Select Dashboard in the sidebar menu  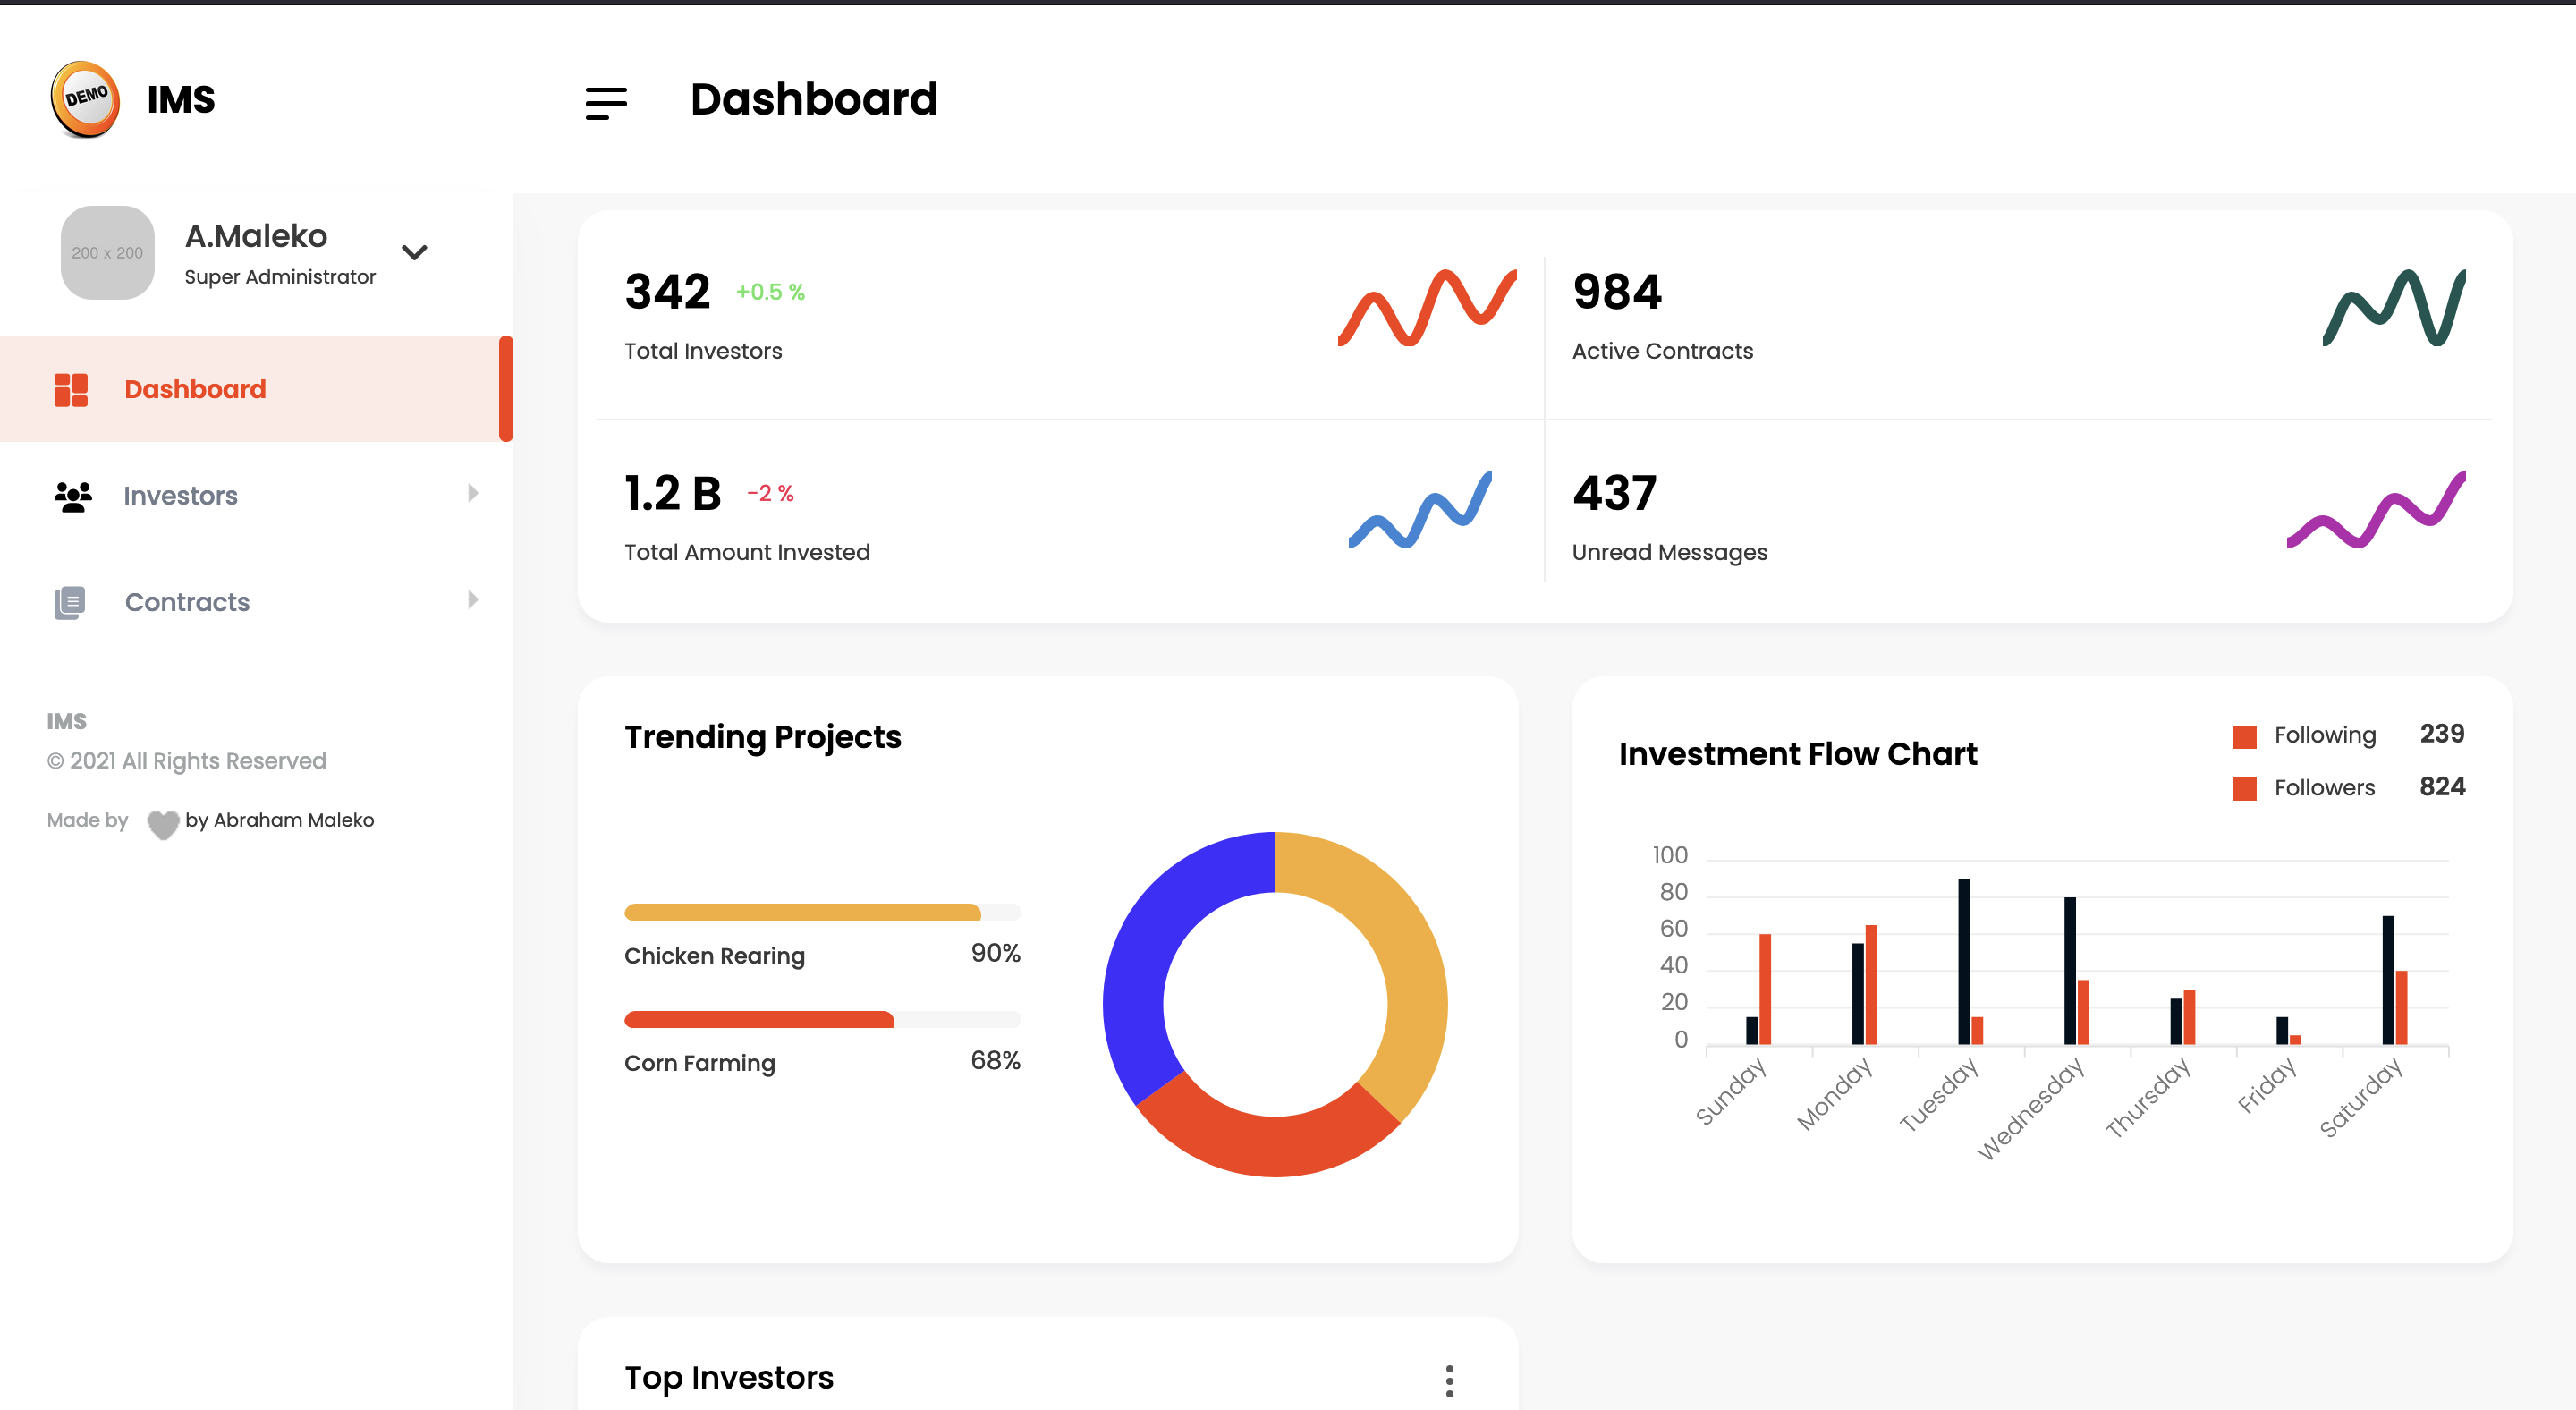point(195,389)
